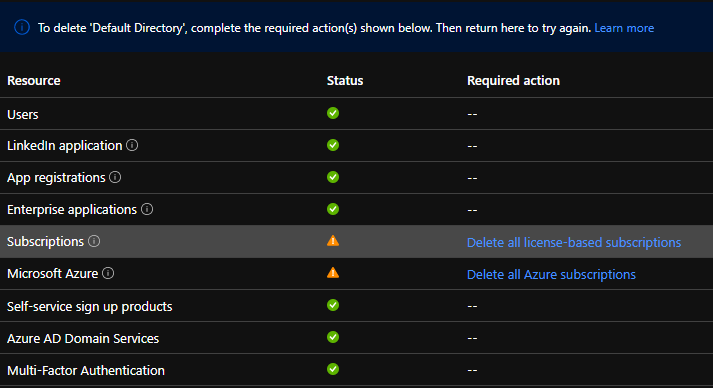Click the green checkmark for Multi-Factor Authentication
Image resolution: width=713 pixels, height=388 pixels.
(x=333, y=369)
